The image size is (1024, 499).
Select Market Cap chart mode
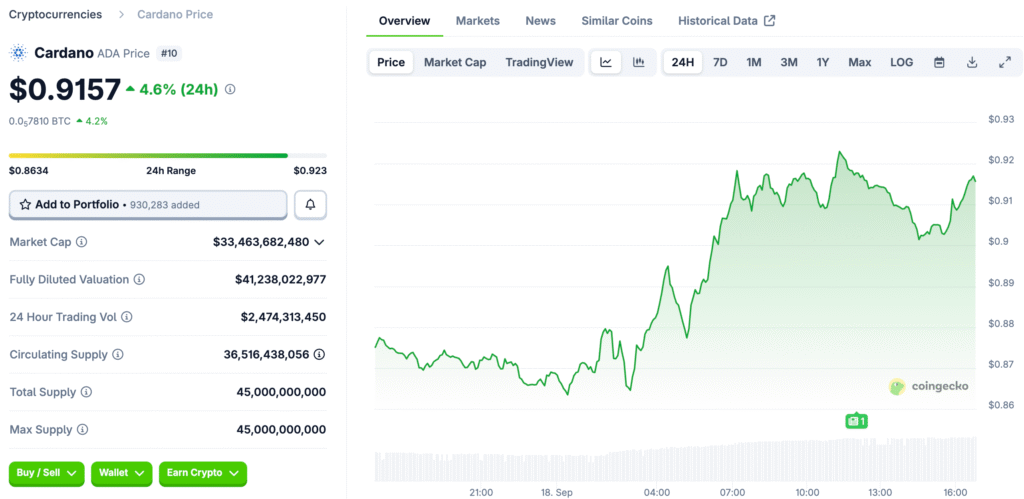click(x=455, y=63)
